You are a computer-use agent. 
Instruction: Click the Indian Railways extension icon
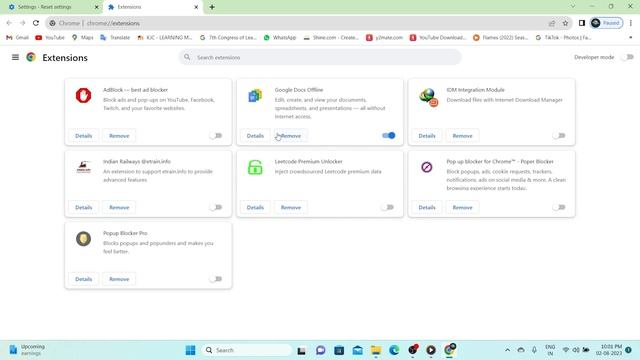pos(84,167)
